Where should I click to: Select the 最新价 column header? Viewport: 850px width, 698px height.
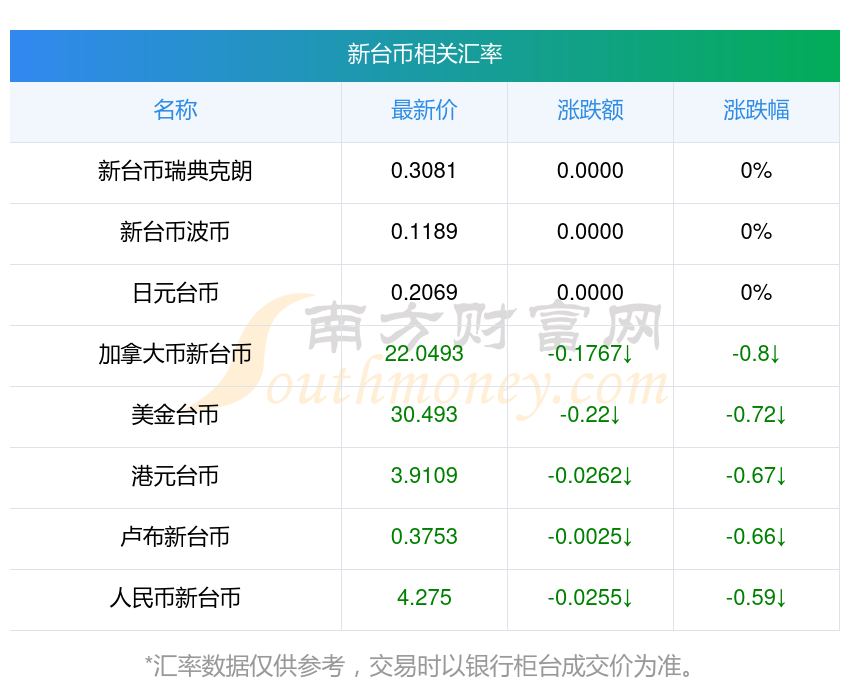(x=424, y=110)
